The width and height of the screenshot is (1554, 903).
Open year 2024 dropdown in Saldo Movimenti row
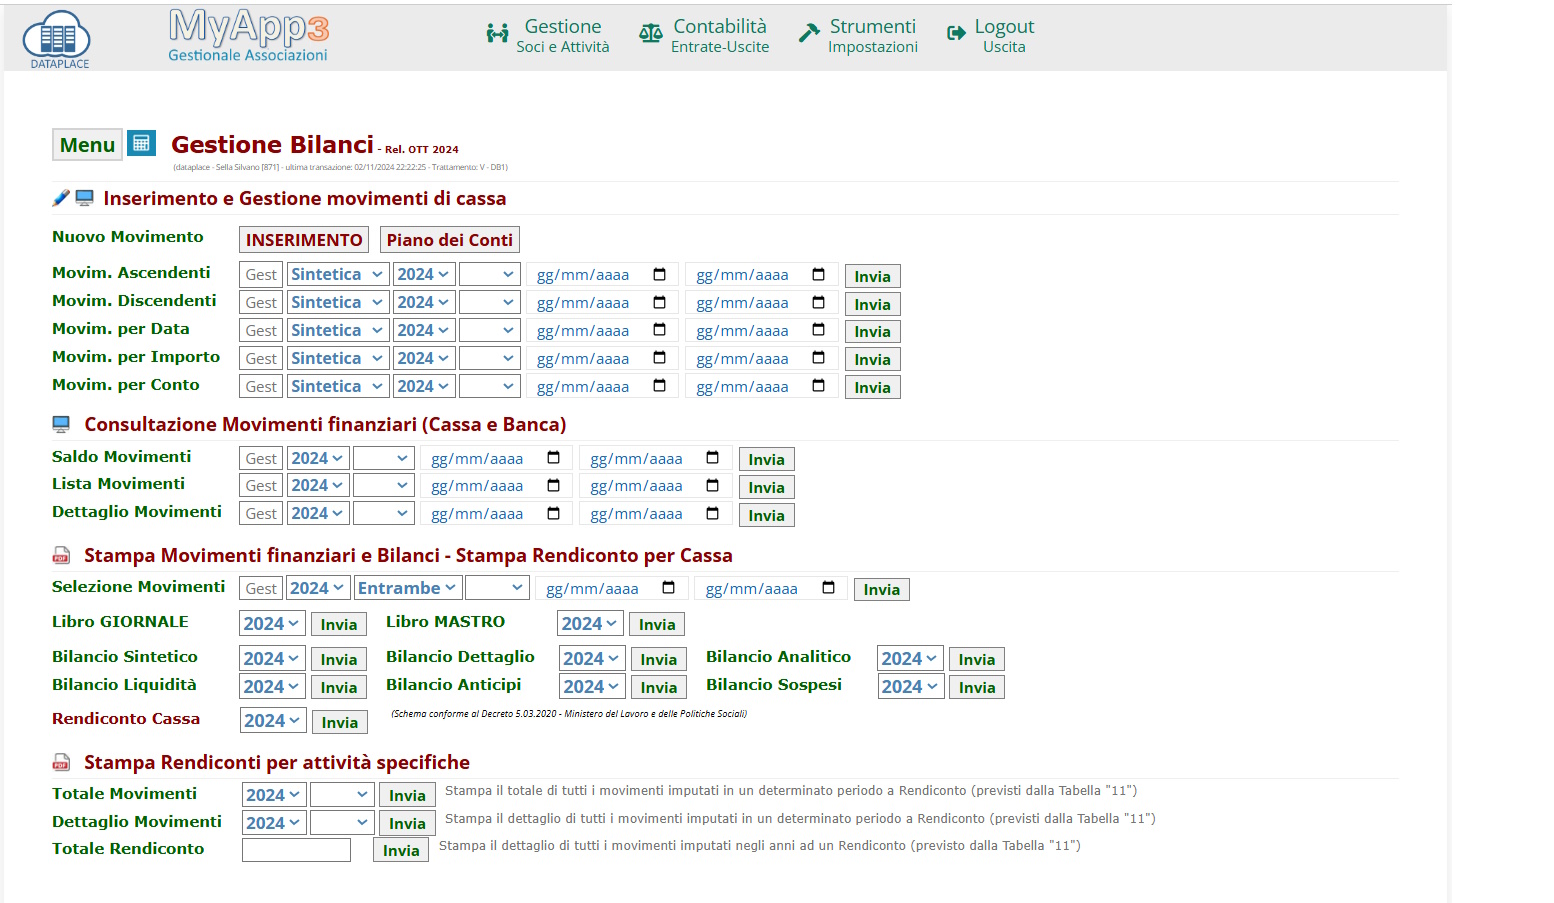(x=318, y=458)
